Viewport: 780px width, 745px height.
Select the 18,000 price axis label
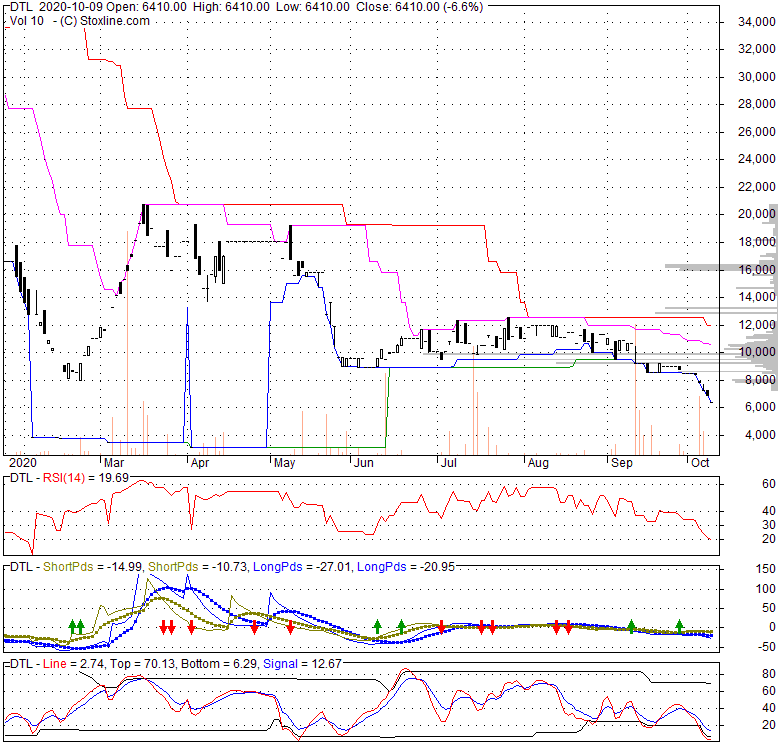[x=757, y=242]
